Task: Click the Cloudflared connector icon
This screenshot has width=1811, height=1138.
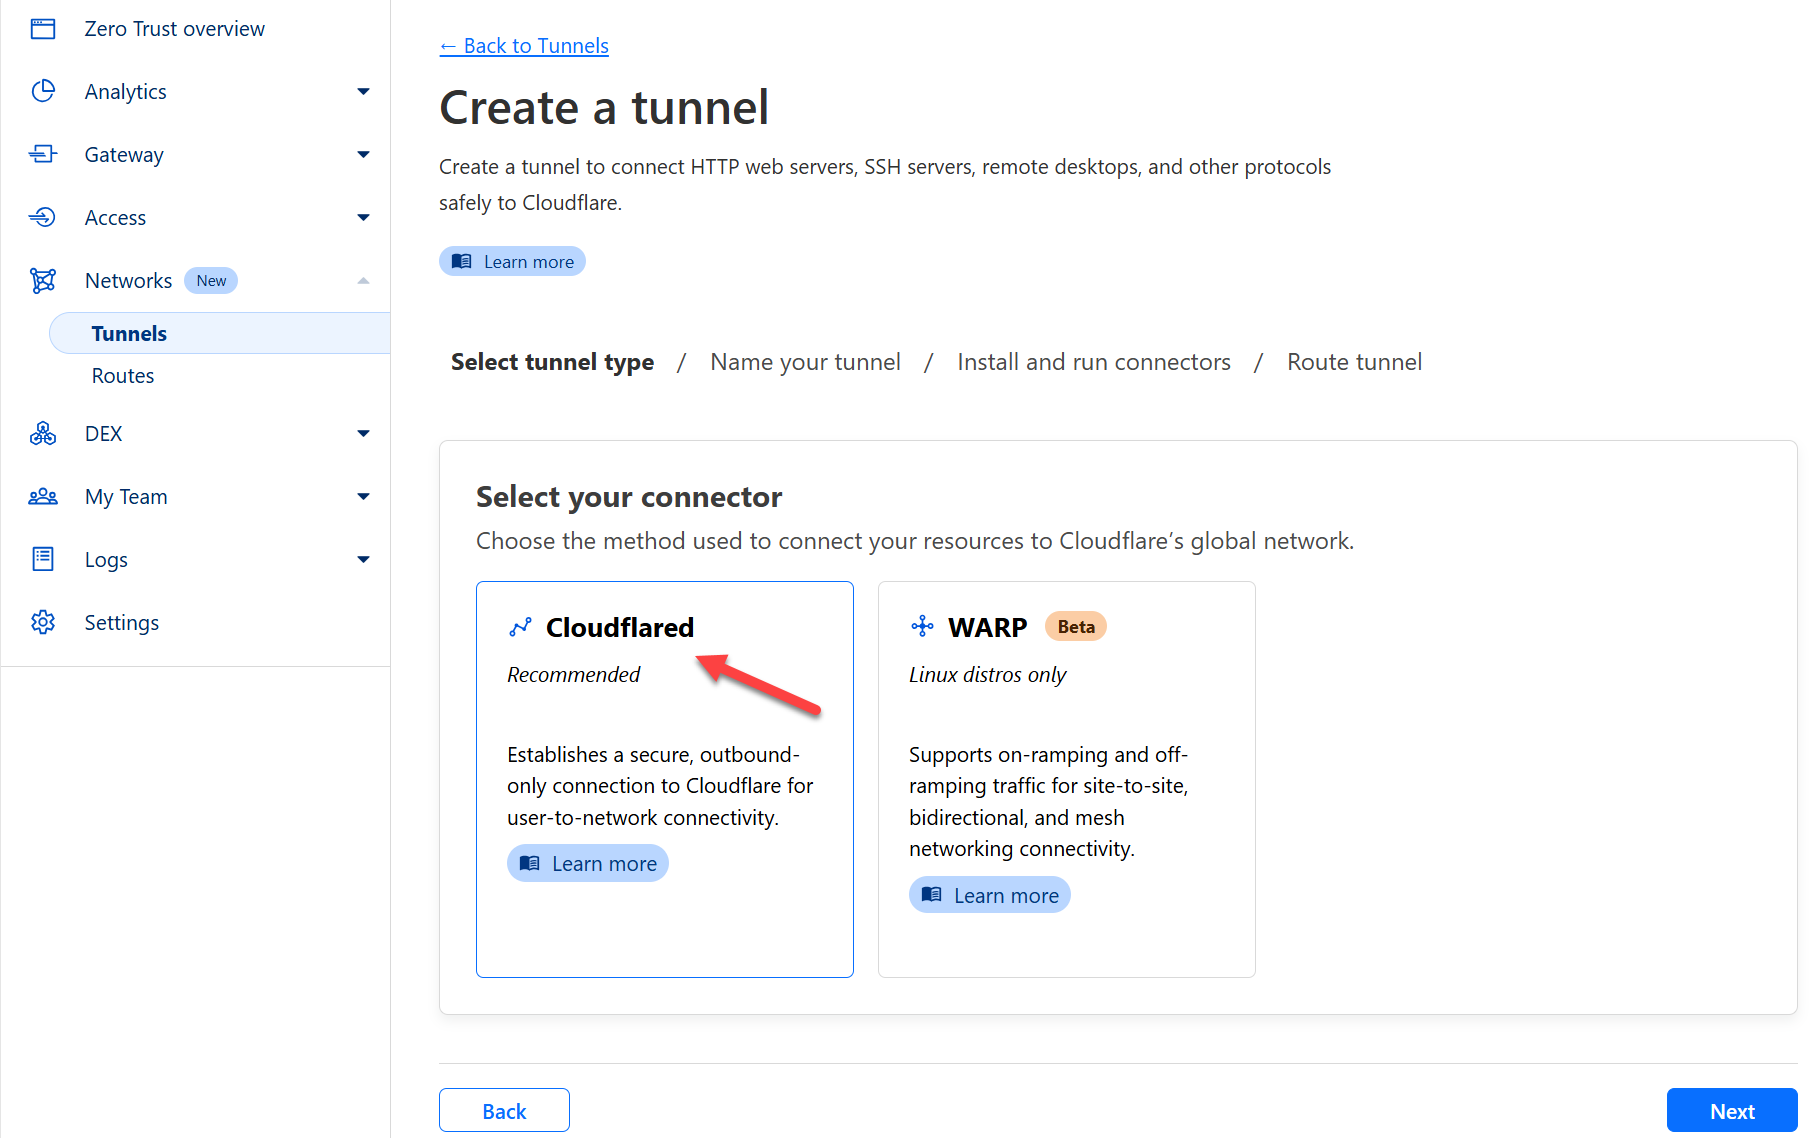Action: (520, 627)
